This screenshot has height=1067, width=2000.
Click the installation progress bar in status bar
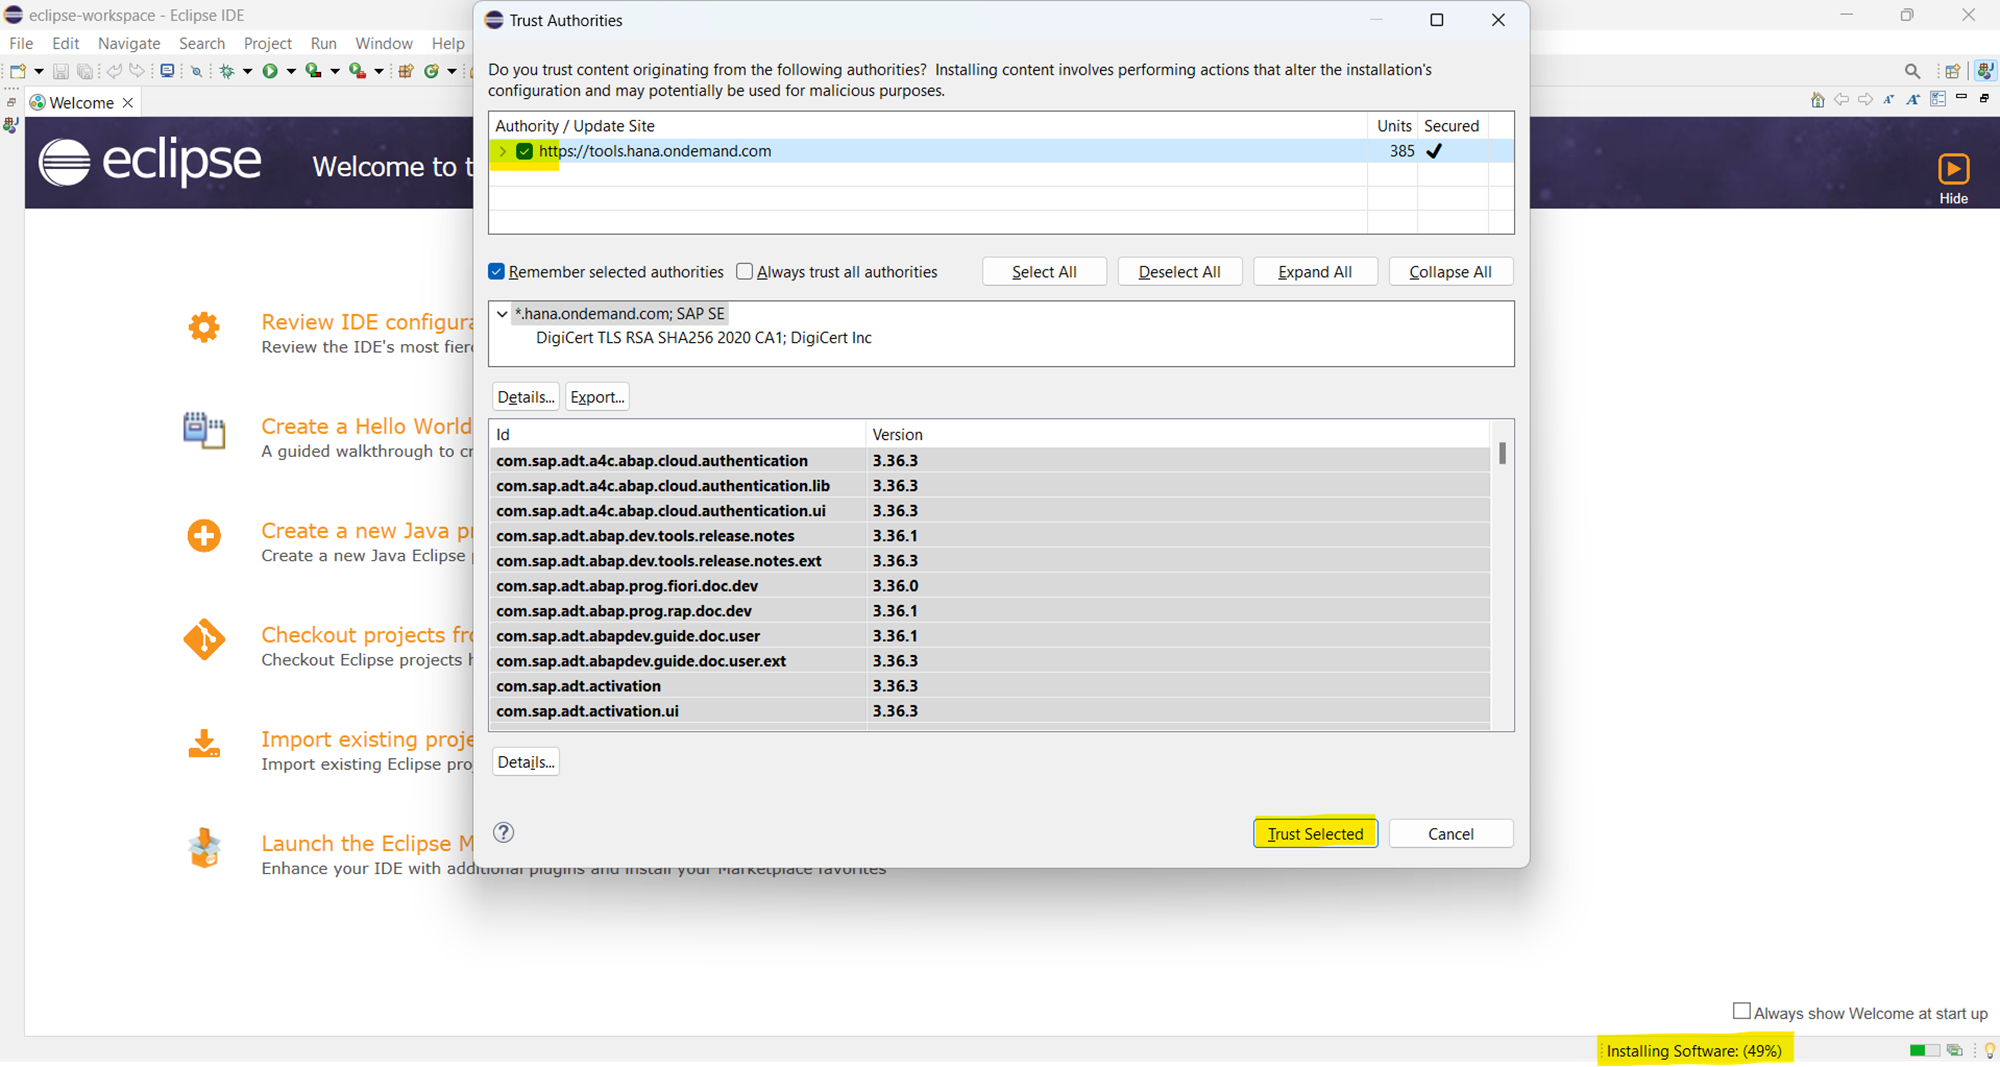[1923, 1050]
